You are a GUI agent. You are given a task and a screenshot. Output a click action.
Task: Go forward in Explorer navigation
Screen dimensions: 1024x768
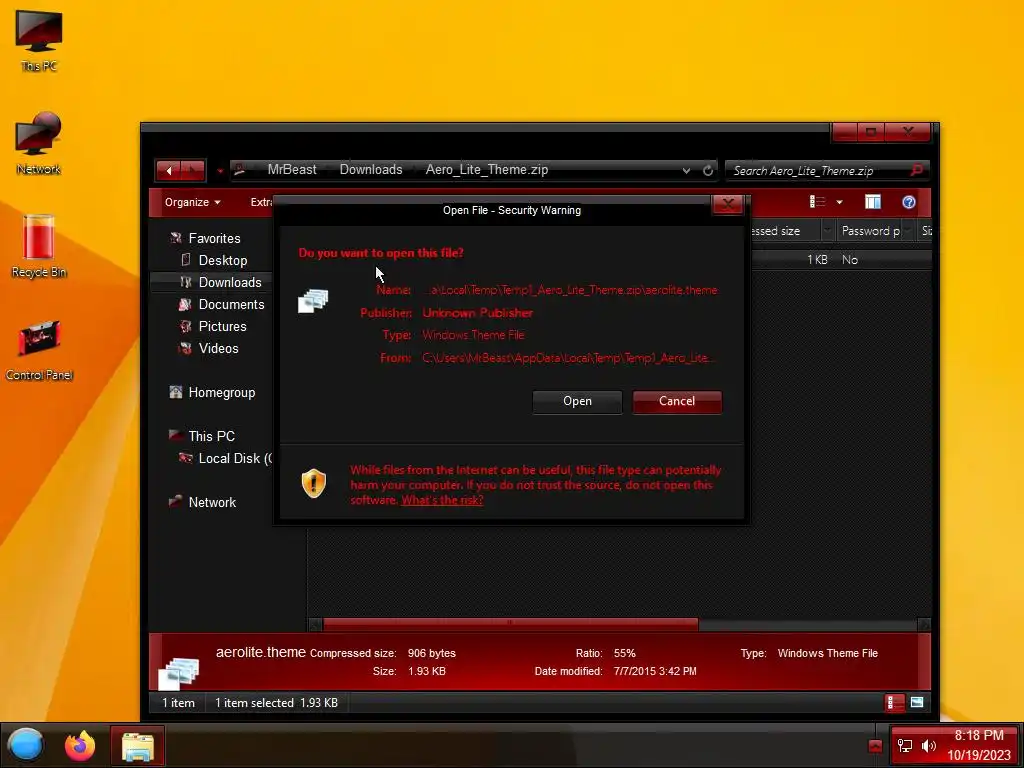click(193, 170)
